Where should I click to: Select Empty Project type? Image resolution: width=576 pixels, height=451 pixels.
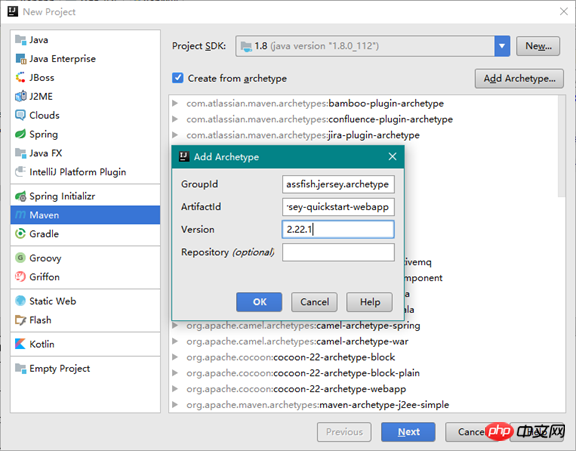click(x=85, y=368)
